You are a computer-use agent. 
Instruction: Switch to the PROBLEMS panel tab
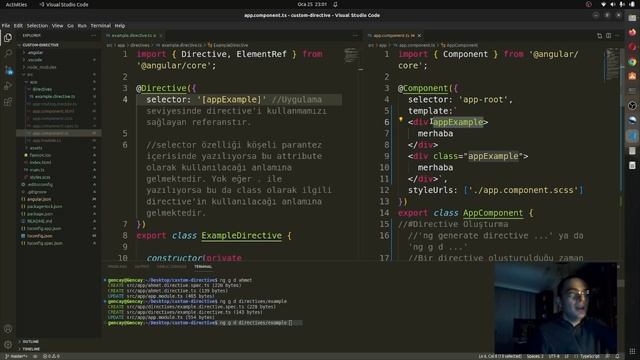pyautogui.click(x=117, y=267)
